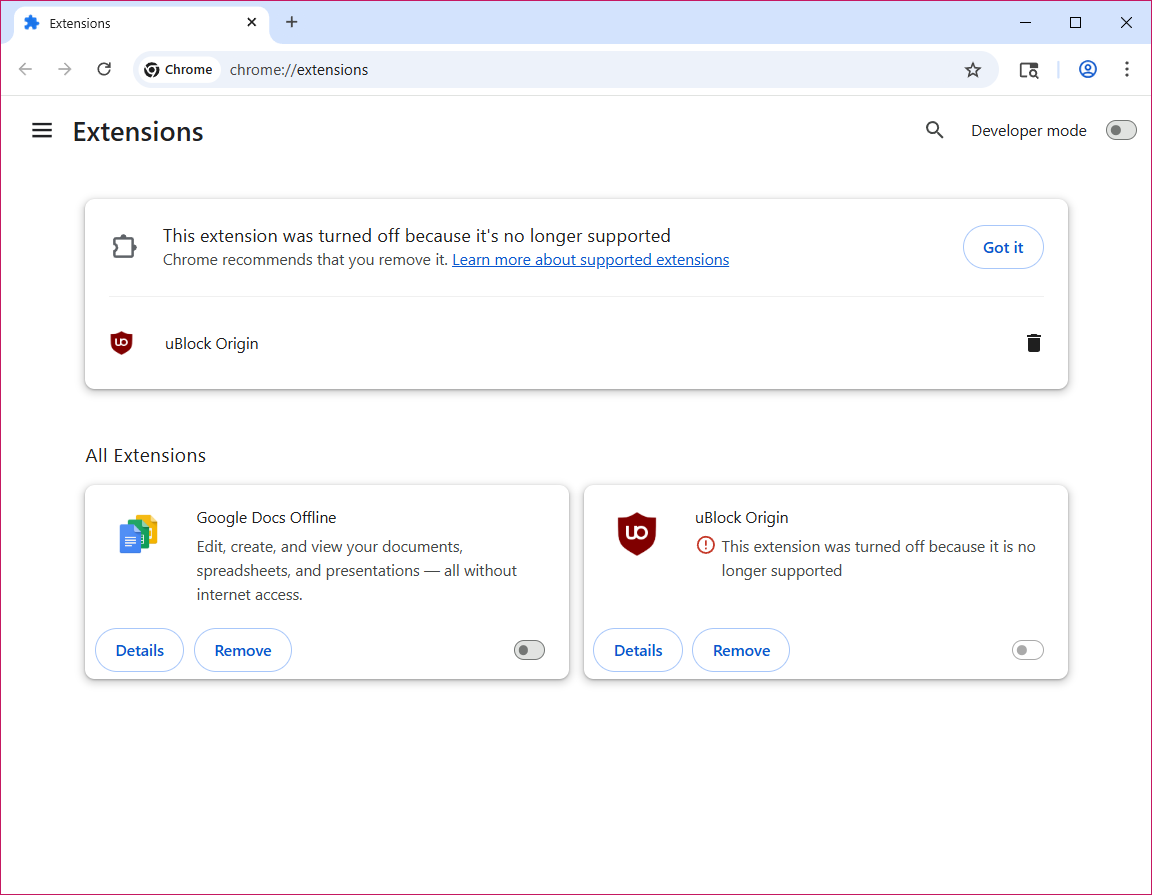Go forward with the forward arrow
The width and height of the screenshot is (1152, 895).
pyautogui.click(x=65, y=69)
